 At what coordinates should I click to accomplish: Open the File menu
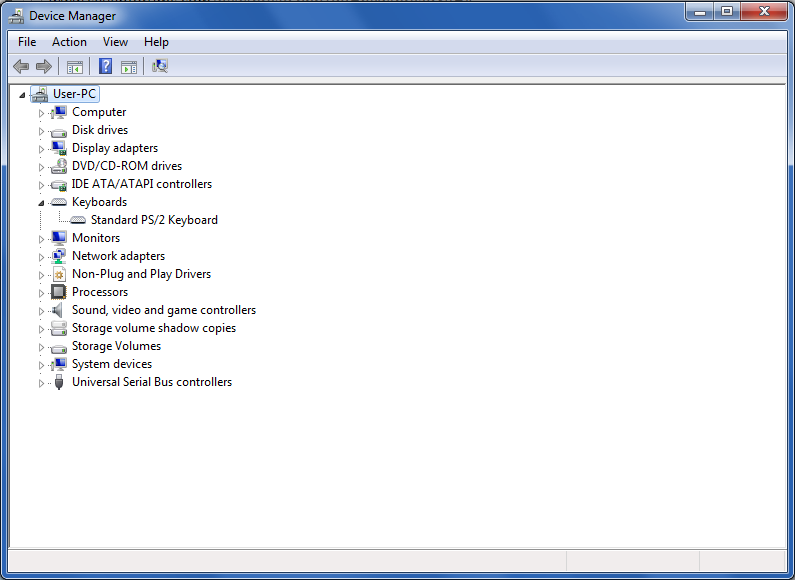pos(27,42)
